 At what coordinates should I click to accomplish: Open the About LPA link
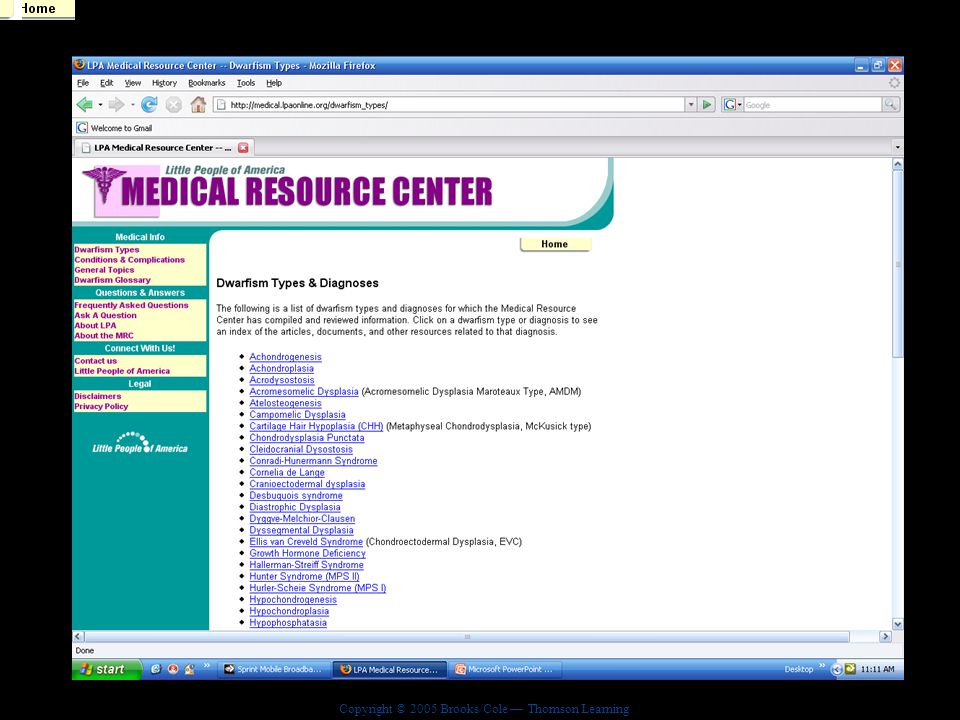click(x=95, y=325)
